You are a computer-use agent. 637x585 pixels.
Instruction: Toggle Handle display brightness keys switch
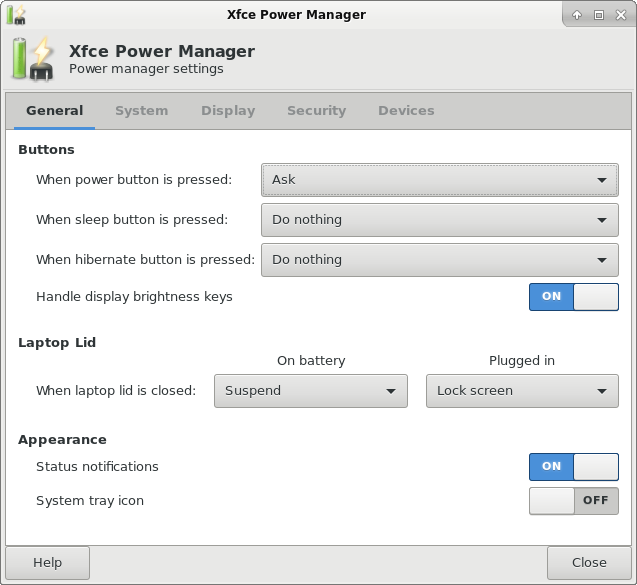click(573, 297)
